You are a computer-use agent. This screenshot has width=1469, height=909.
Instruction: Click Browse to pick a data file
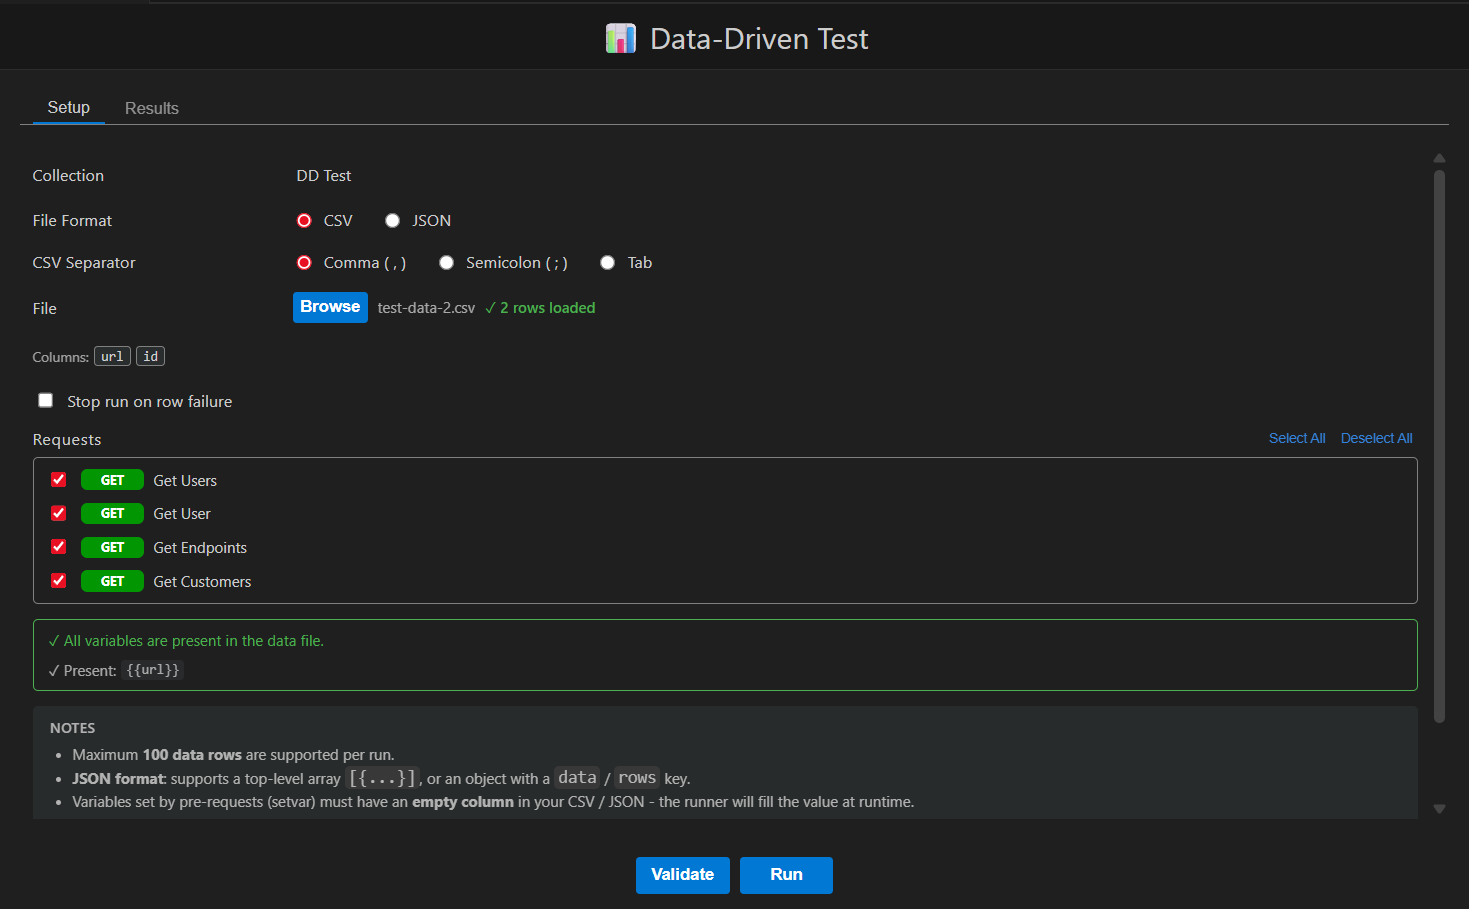(330, 307)
